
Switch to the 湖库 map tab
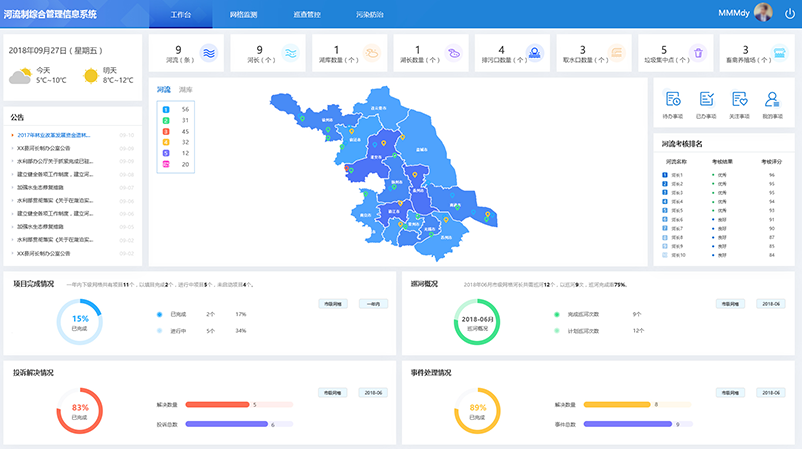(x=186, y=90)
